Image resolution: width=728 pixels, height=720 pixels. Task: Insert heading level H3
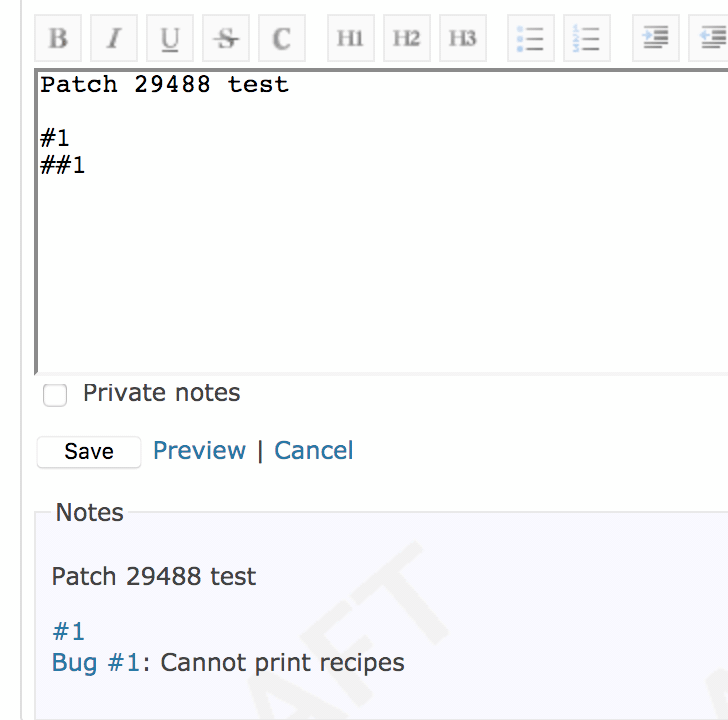click(463, 38)
